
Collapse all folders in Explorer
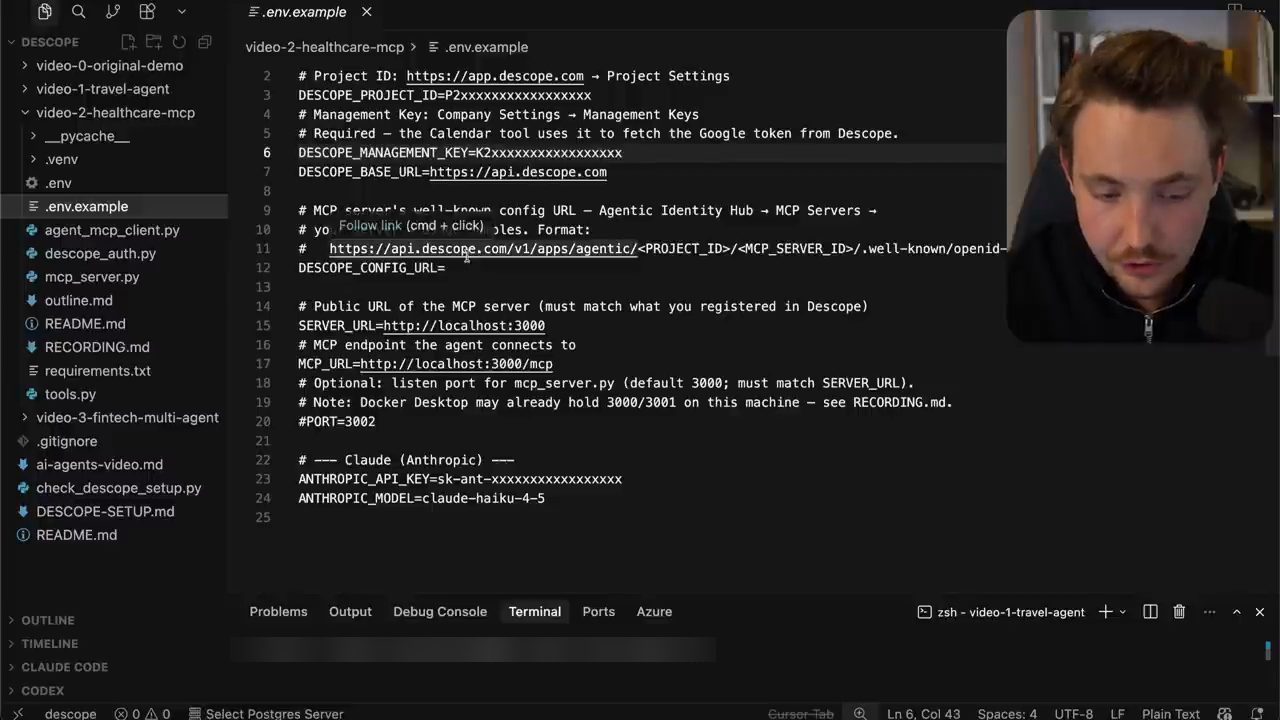(x=205, y=42)
